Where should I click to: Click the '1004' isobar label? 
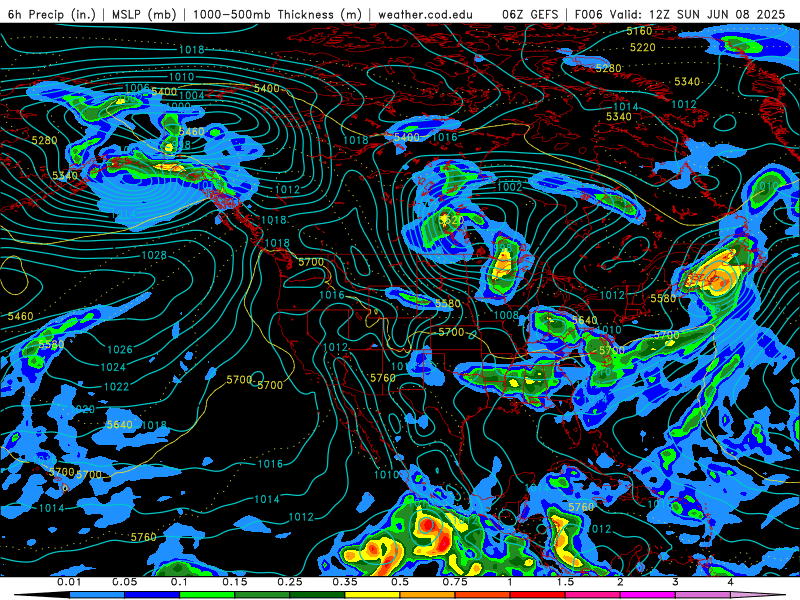(191, 95)
